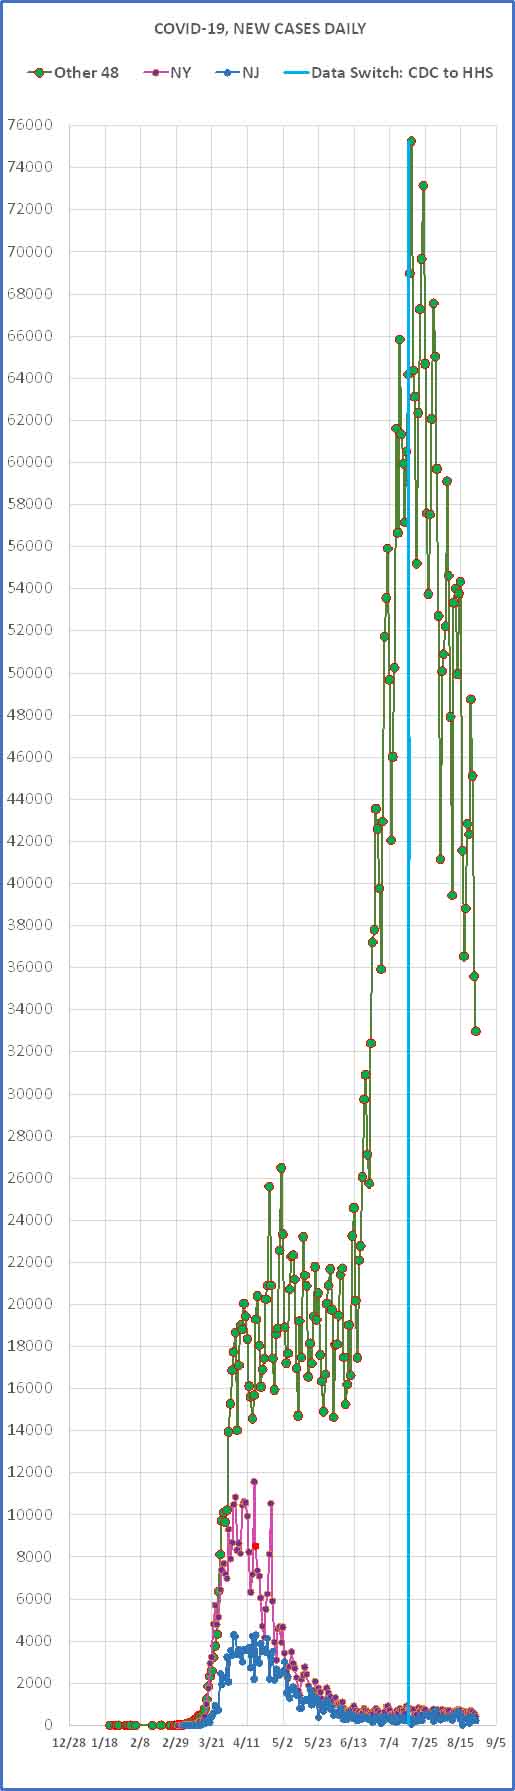The image size is (515, 1791).
Task: Click the highest green data point near 75000
Action: point(411,141)
